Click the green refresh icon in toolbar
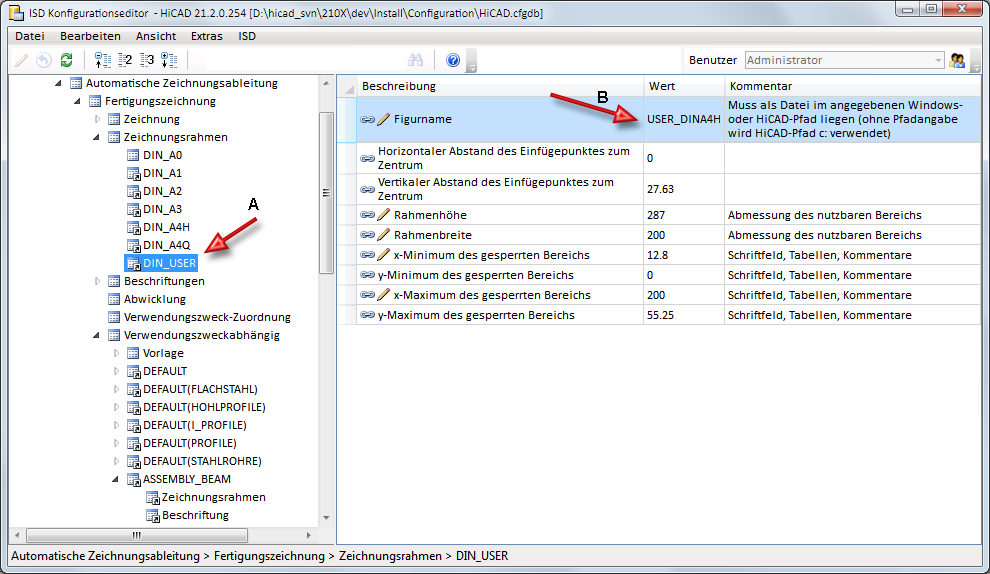Screen dimensions: 990x574 click(66, 60)
